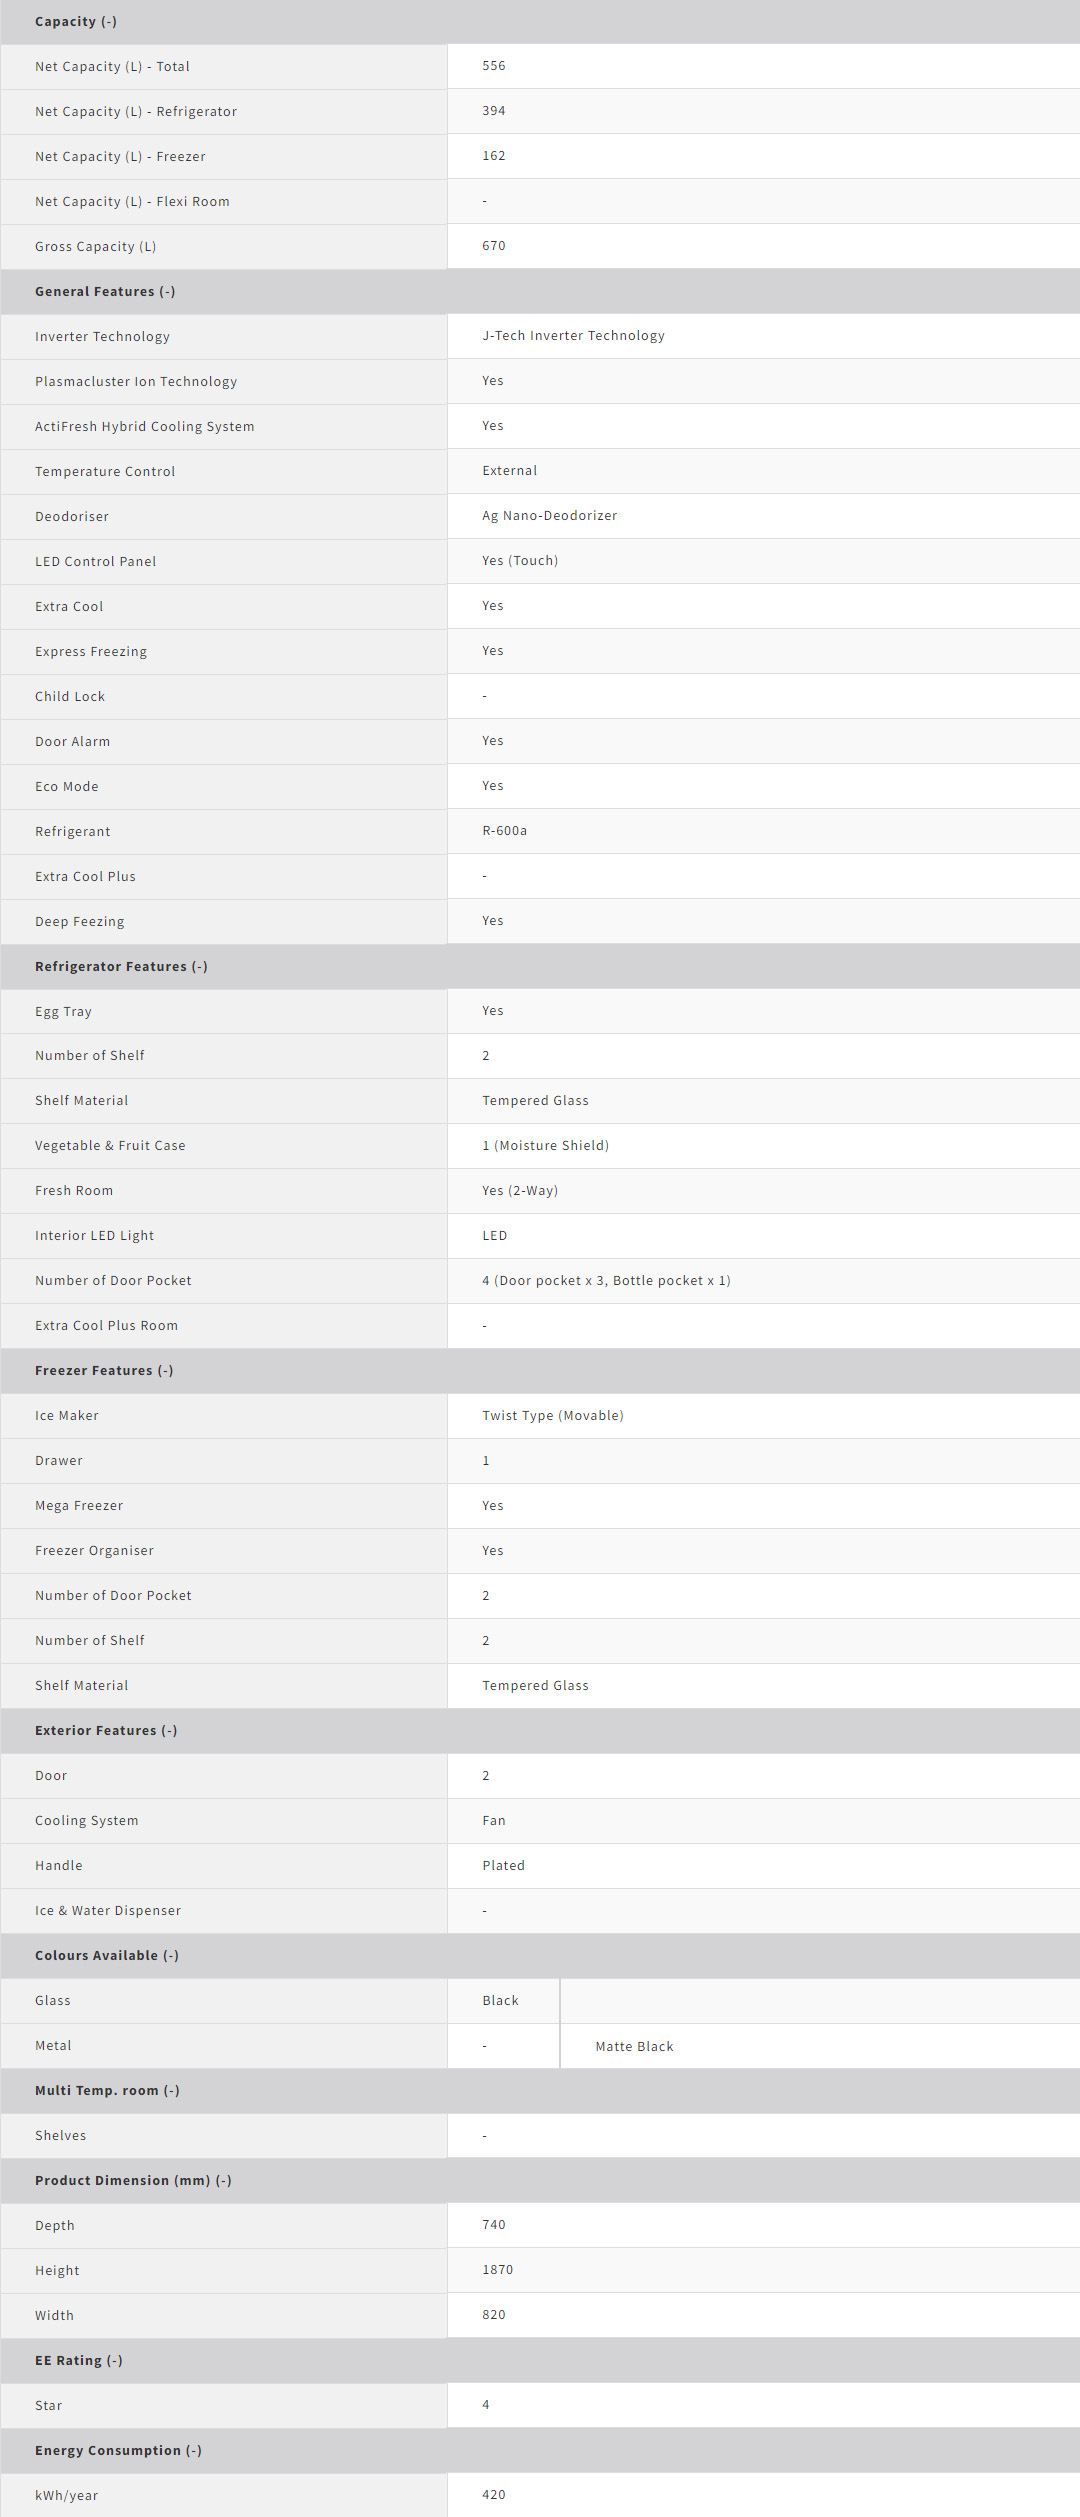Collapse the Freezer Features section
Viewport: 1080px width, 2517px height.
click(104, 1371)
